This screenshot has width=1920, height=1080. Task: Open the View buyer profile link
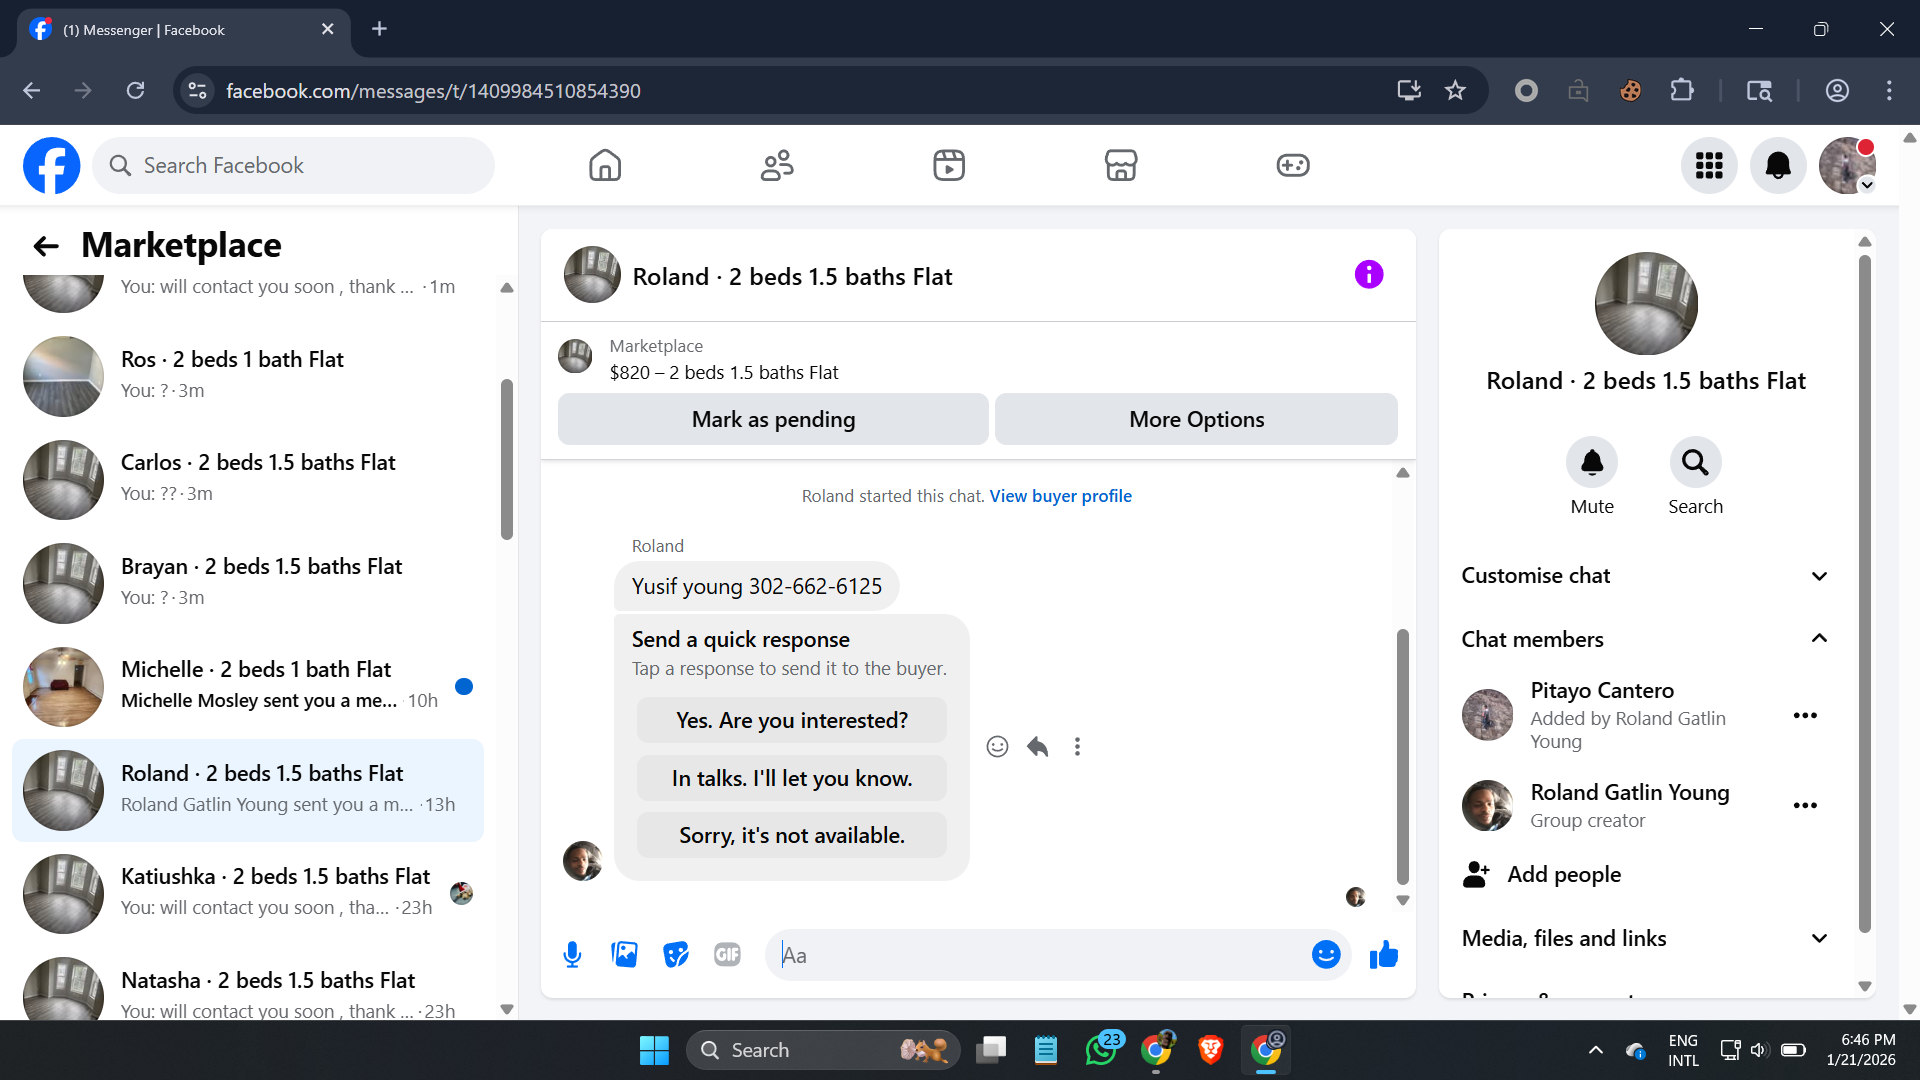coord(1060,496)
